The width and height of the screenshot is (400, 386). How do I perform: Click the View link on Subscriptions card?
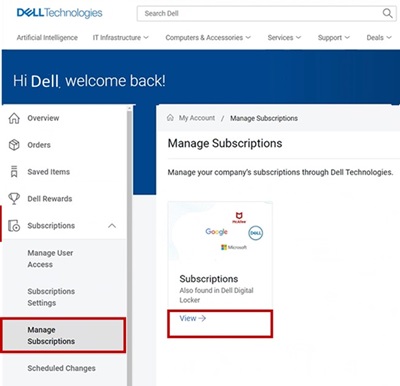click(193, 318)
